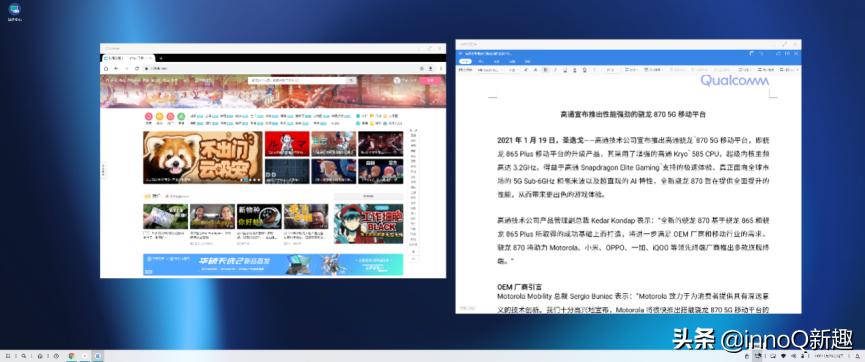Click the search magnifier button in banner
This screenshot has width=865, height=362.
[x=351, y=80]
